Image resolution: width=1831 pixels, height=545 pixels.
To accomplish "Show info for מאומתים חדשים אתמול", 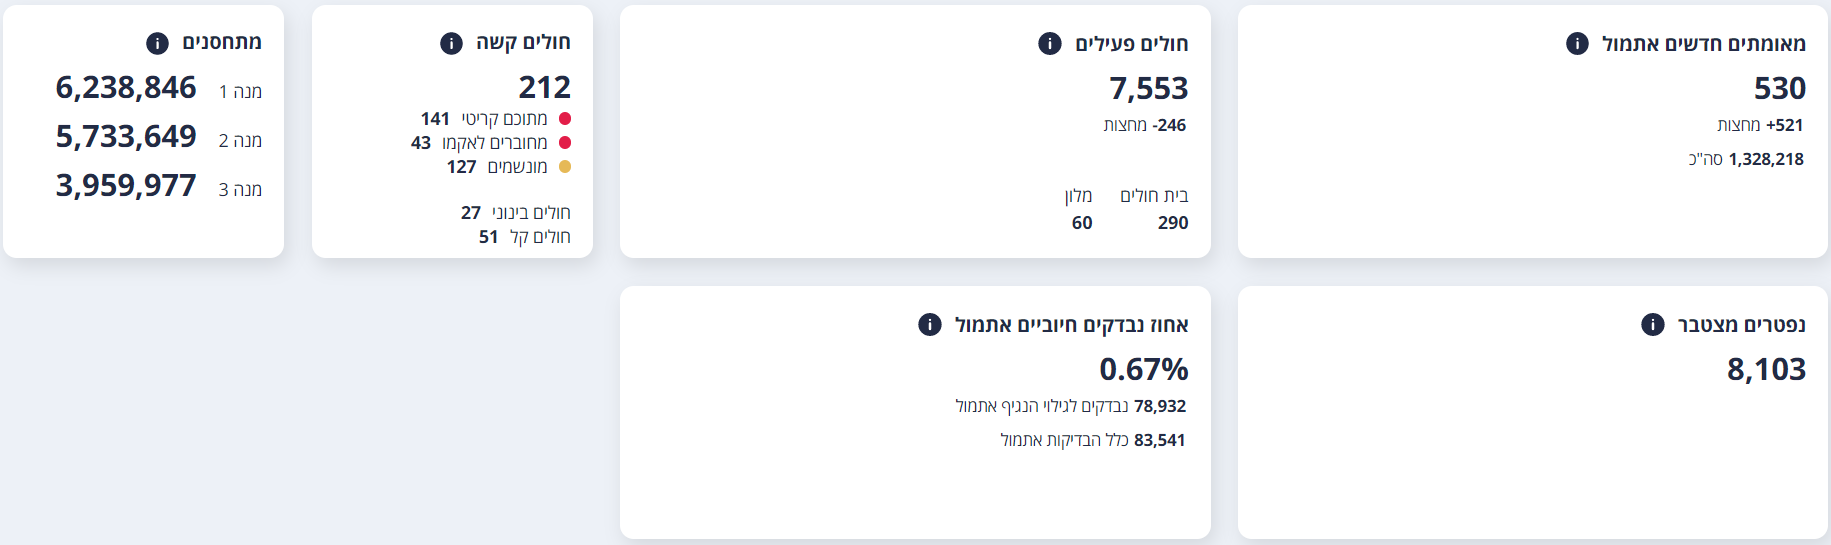I will point(1577,43).
